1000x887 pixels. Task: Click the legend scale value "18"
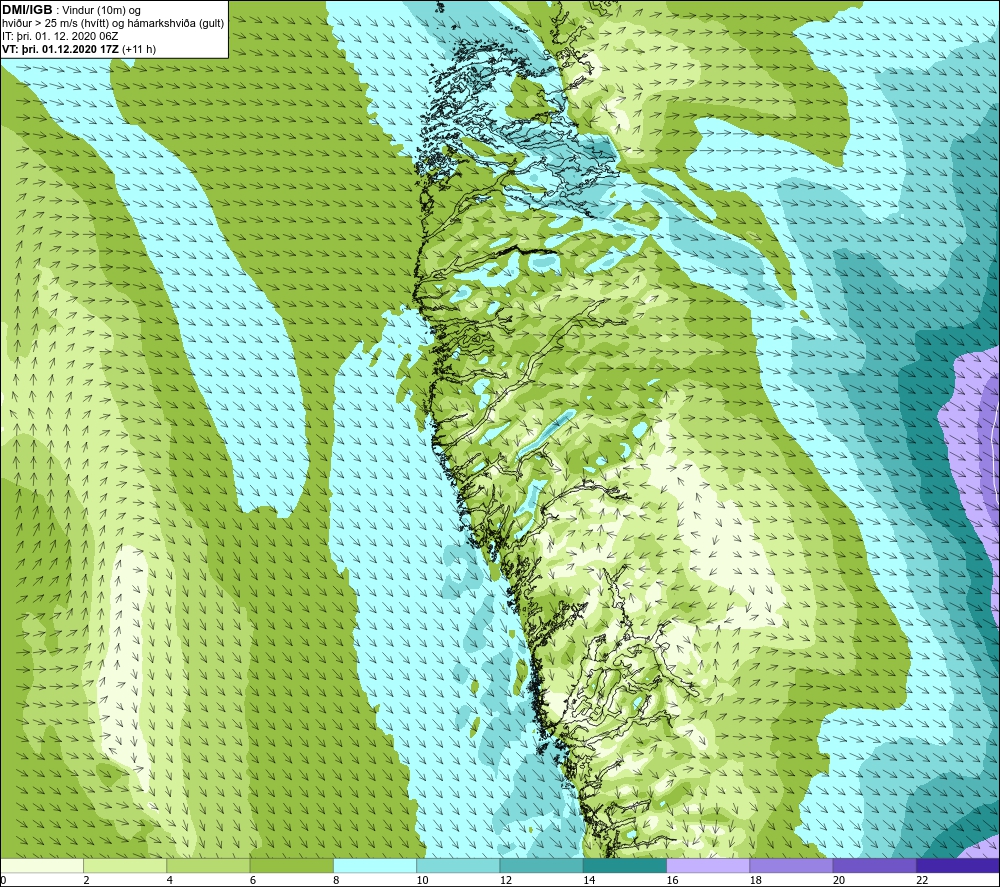click(755, 880)
